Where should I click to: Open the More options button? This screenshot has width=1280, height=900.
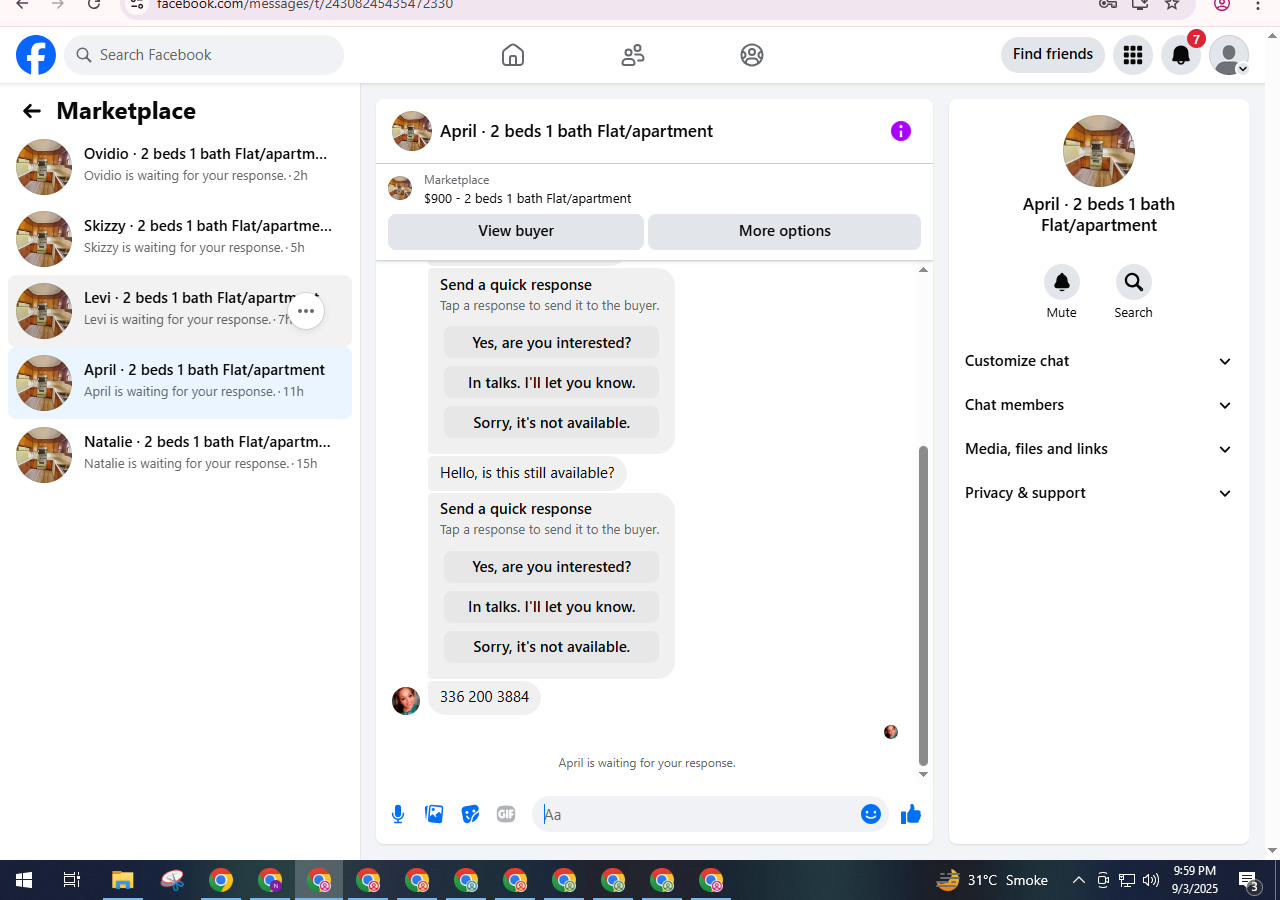pos(785,231)
